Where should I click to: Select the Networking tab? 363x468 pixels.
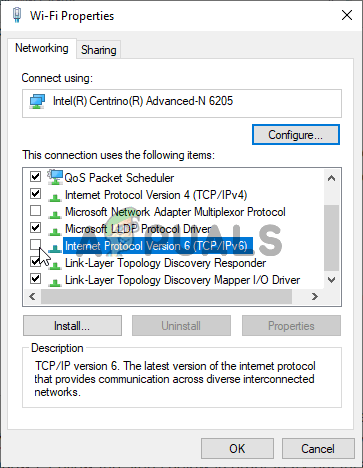(x=42, y=48)
